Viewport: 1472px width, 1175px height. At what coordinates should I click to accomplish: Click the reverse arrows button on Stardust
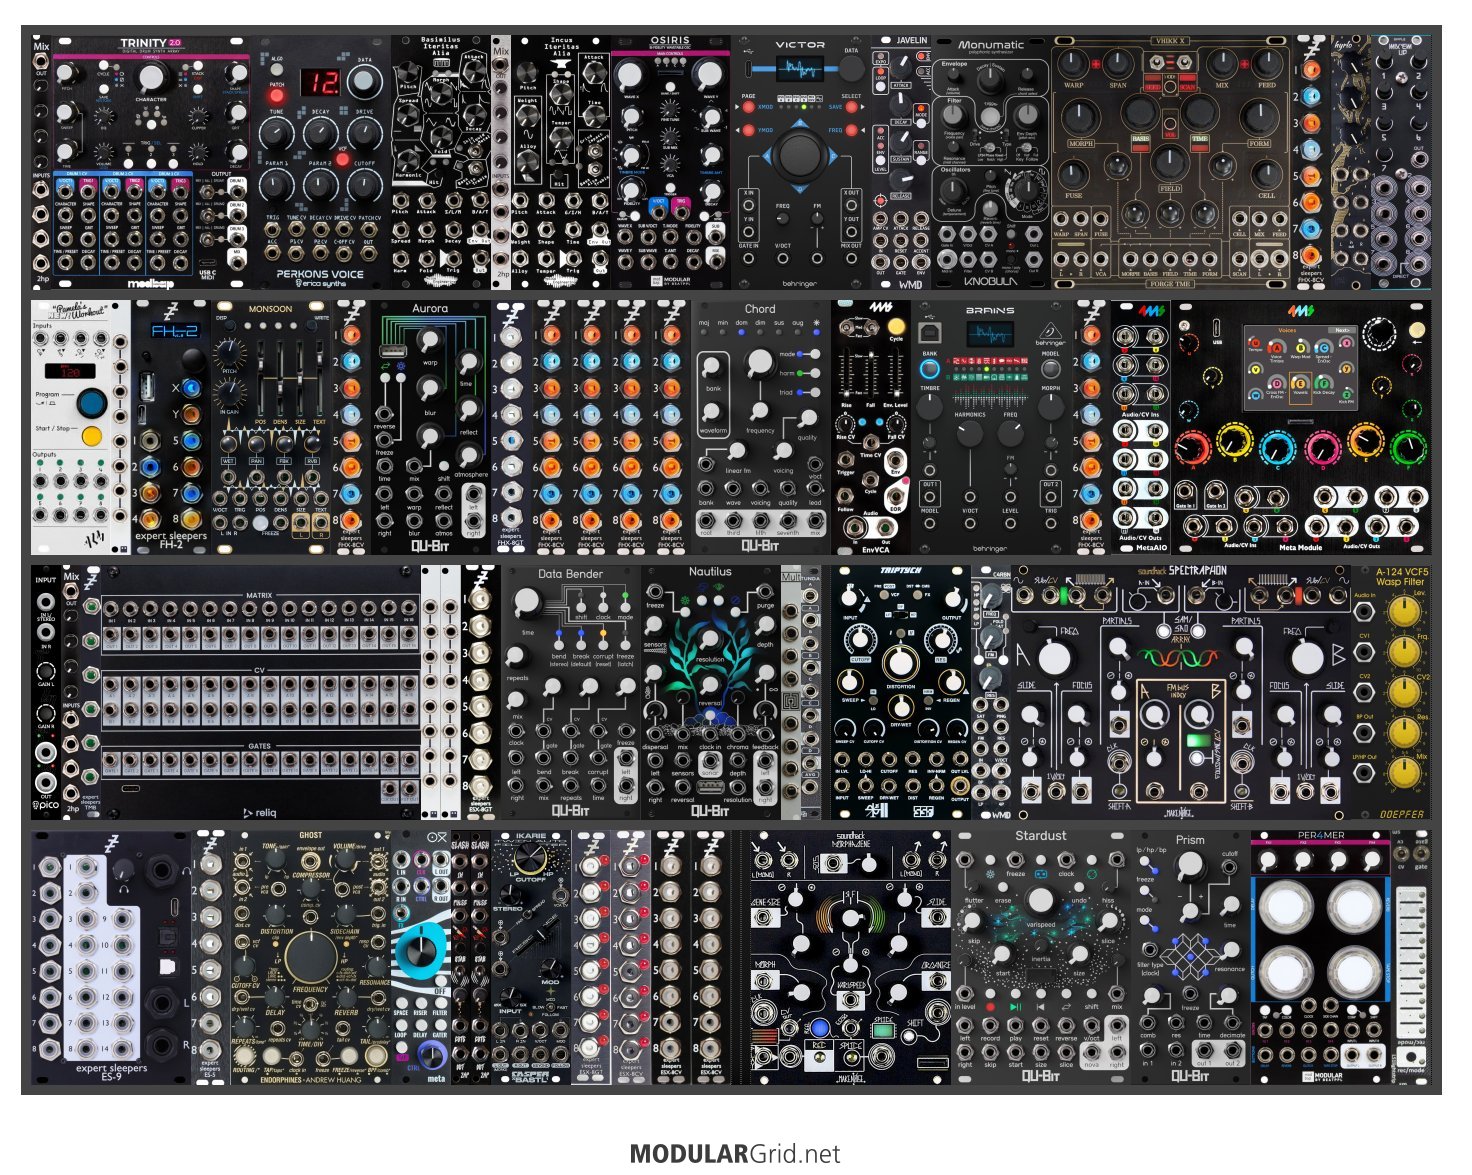[x=1066, y=1007]
